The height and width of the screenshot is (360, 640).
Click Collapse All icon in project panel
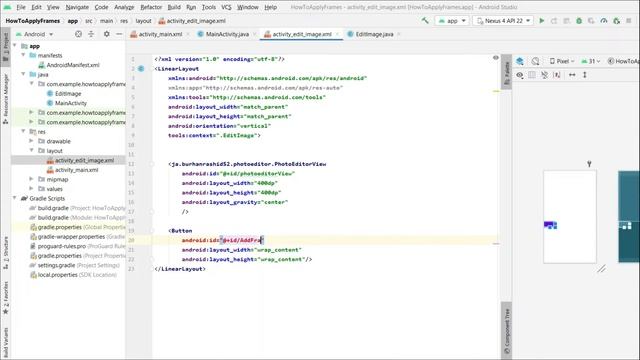[91, 34]
